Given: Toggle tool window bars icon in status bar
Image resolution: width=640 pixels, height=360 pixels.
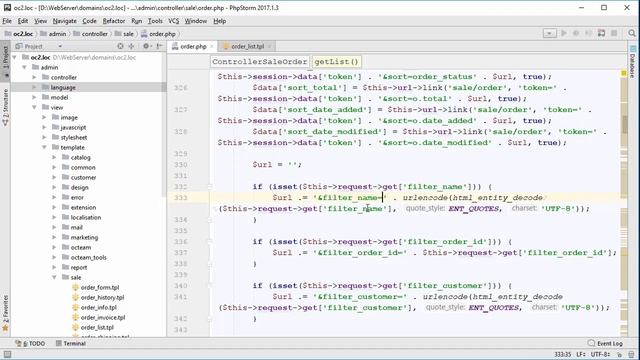Looking at the screenshot, I should (x=7, y=354).
